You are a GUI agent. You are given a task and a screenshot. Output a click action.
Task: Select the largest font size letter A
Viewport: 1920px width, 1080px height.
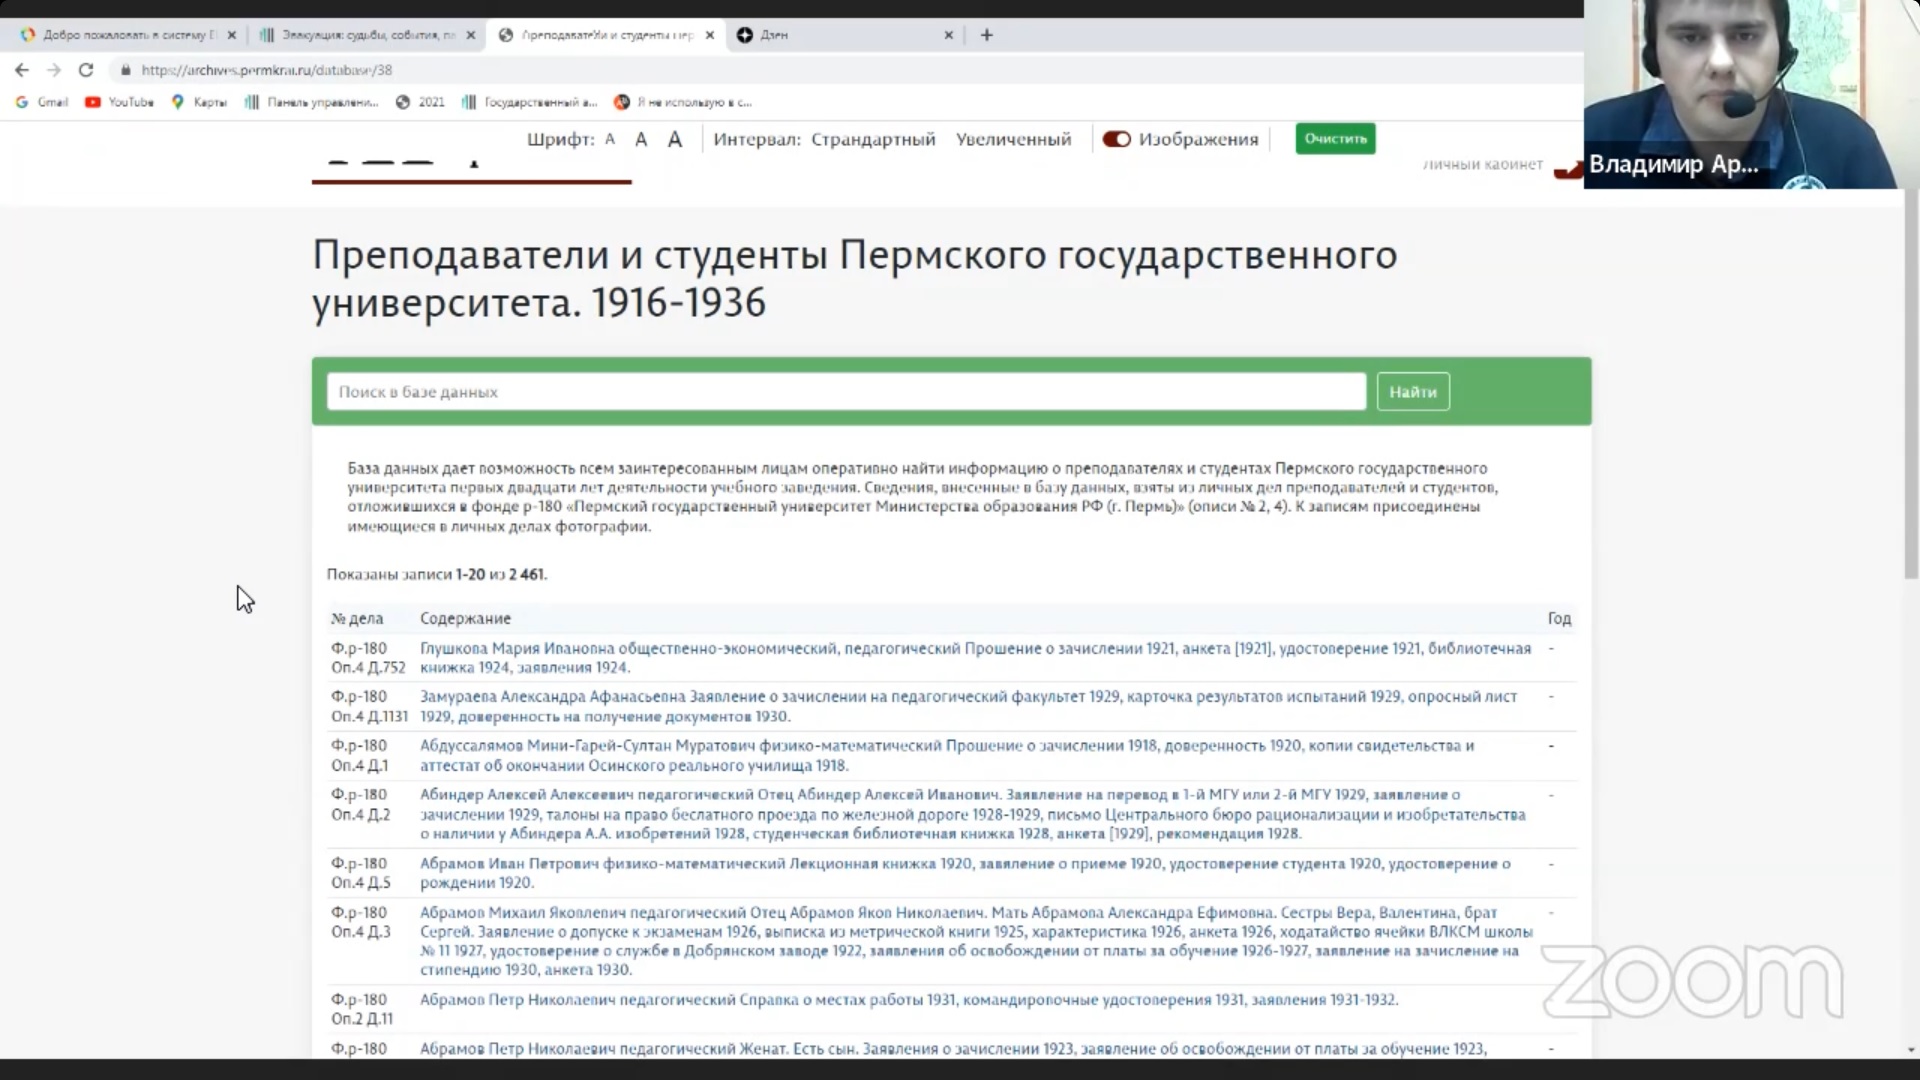click(675, 139)
